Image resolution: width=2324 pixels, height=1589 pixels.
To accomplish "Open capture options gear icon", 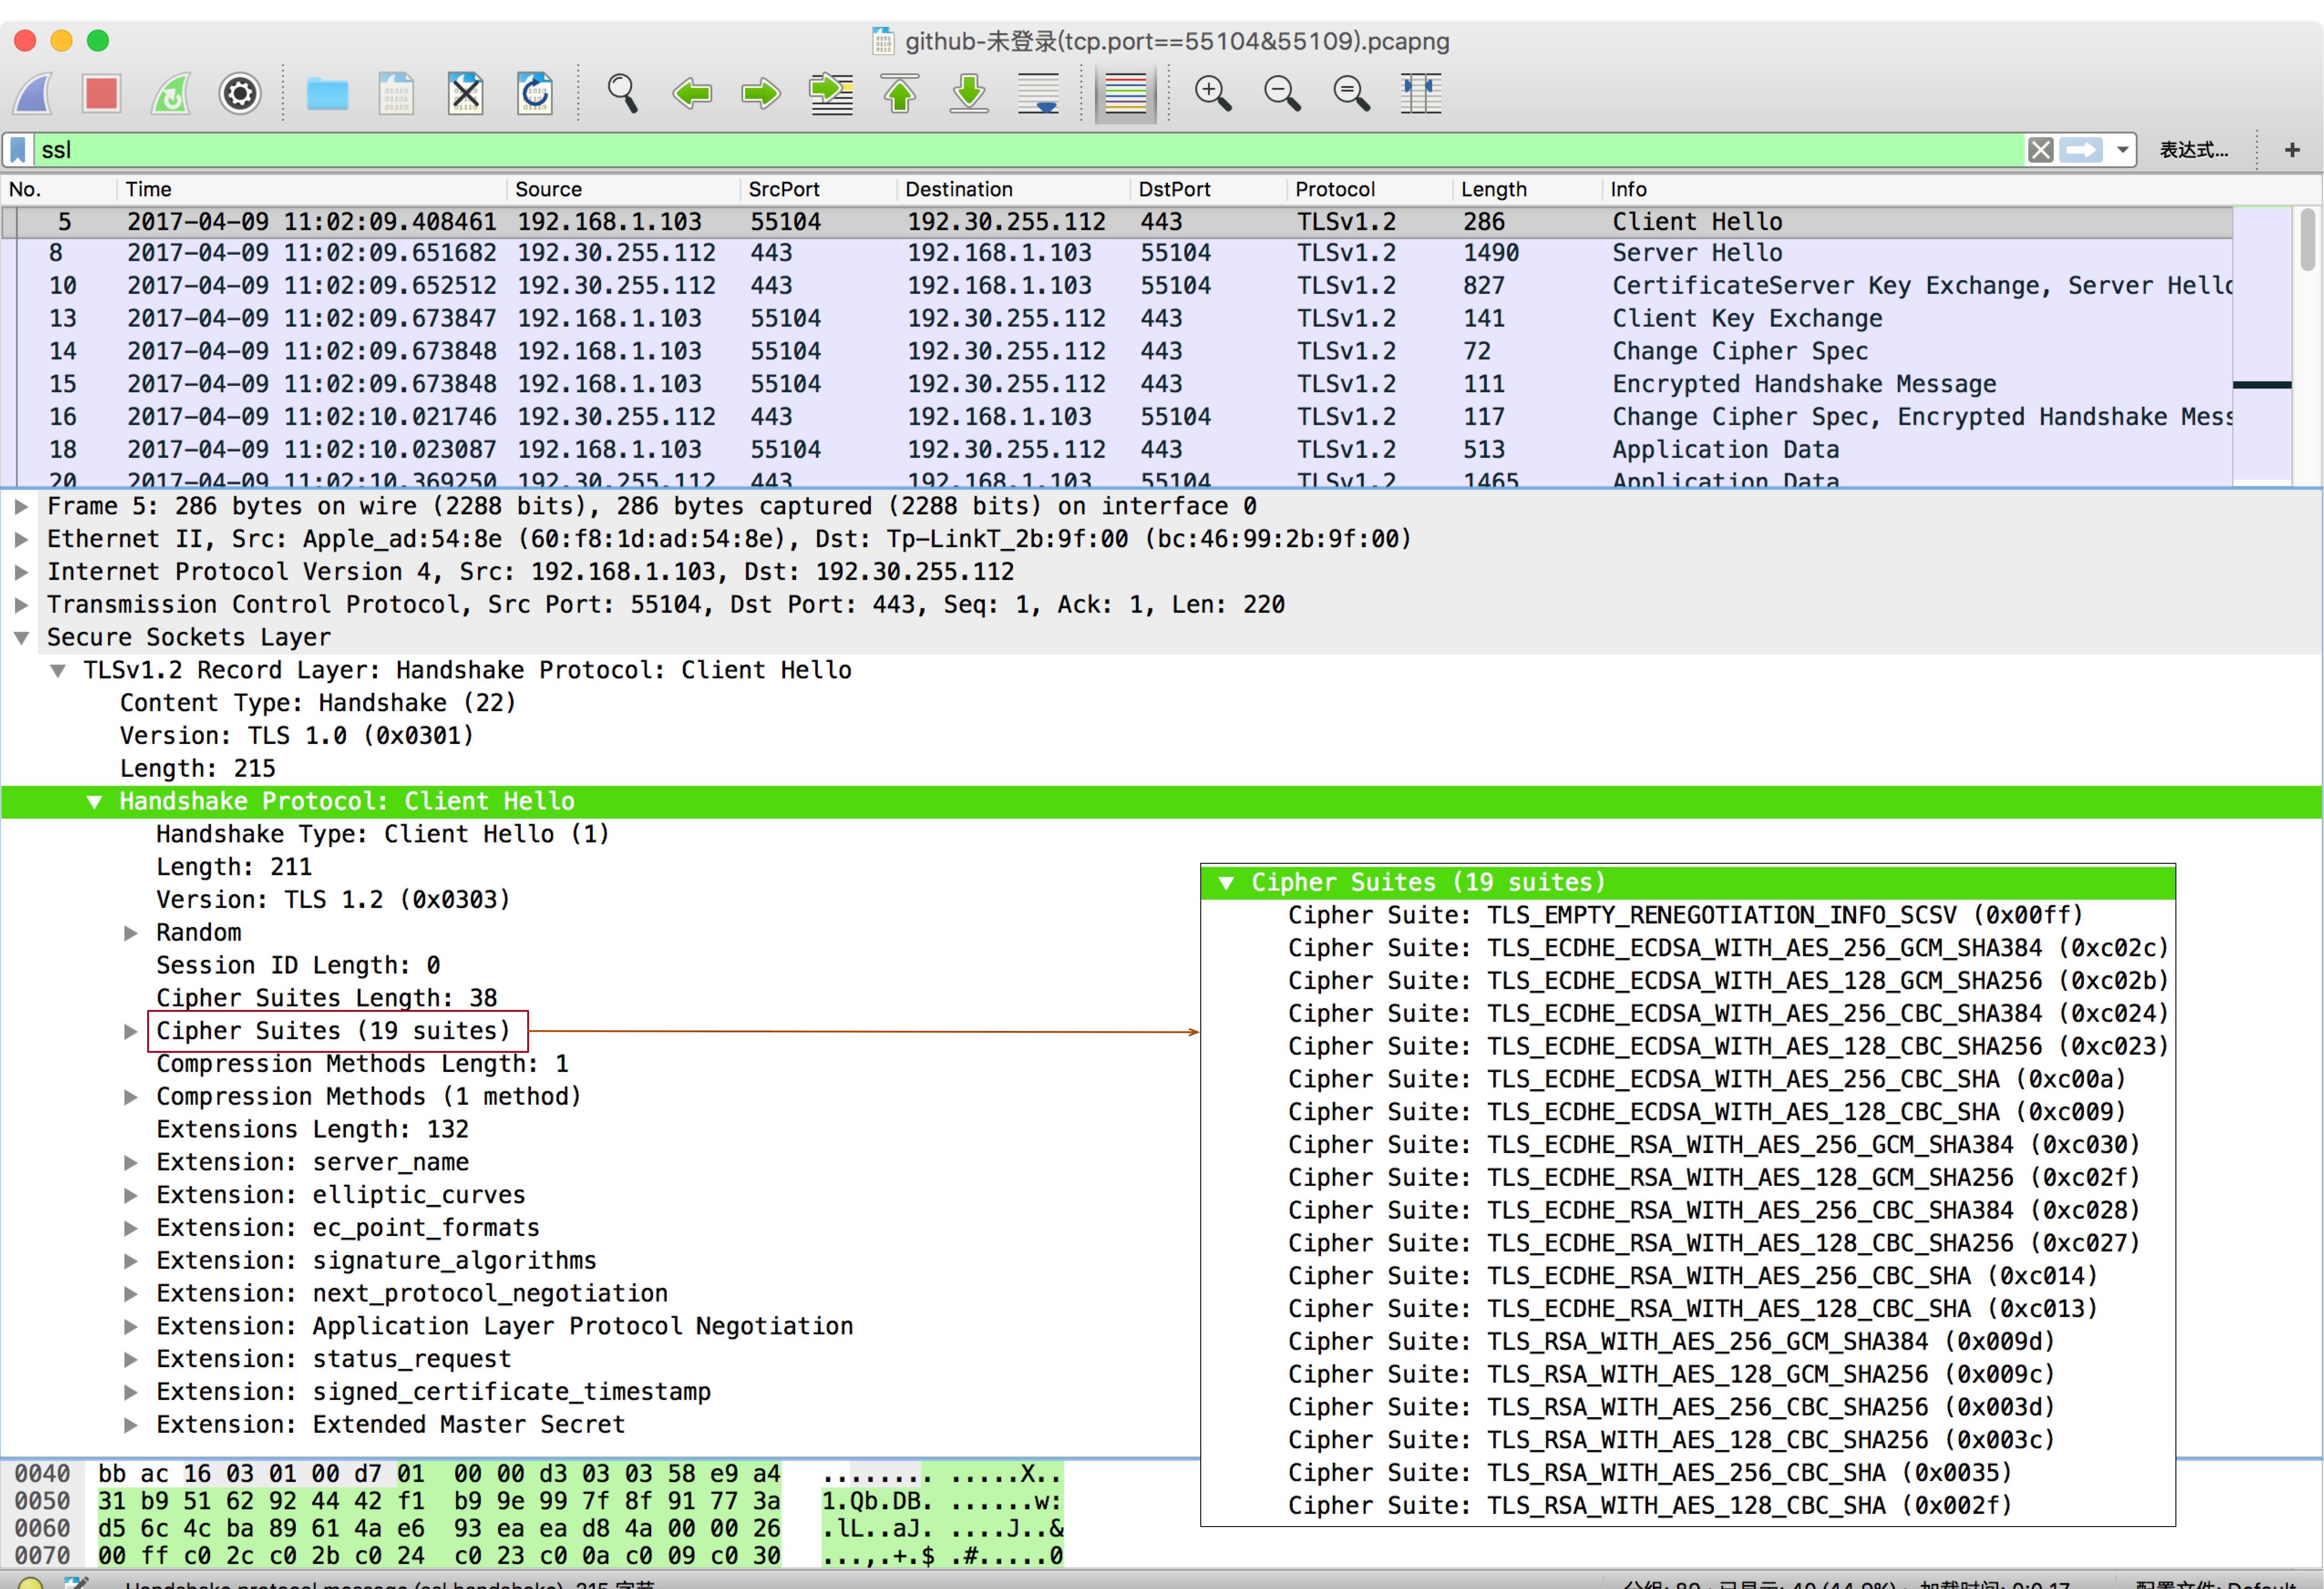I will pyautogui.click(x=240, y=94).
